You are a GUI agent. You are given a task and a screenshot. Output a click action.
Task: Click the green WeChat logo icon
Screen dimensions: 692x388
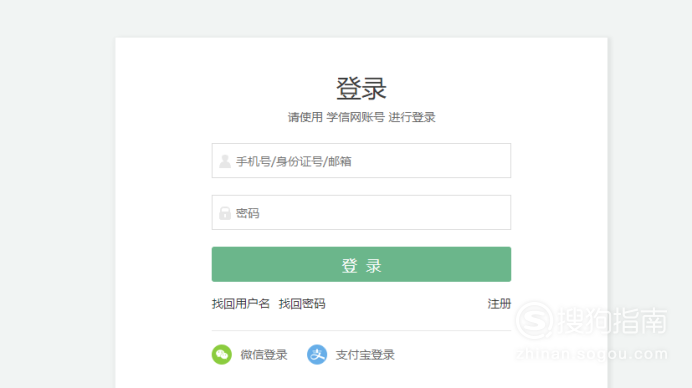222,354
